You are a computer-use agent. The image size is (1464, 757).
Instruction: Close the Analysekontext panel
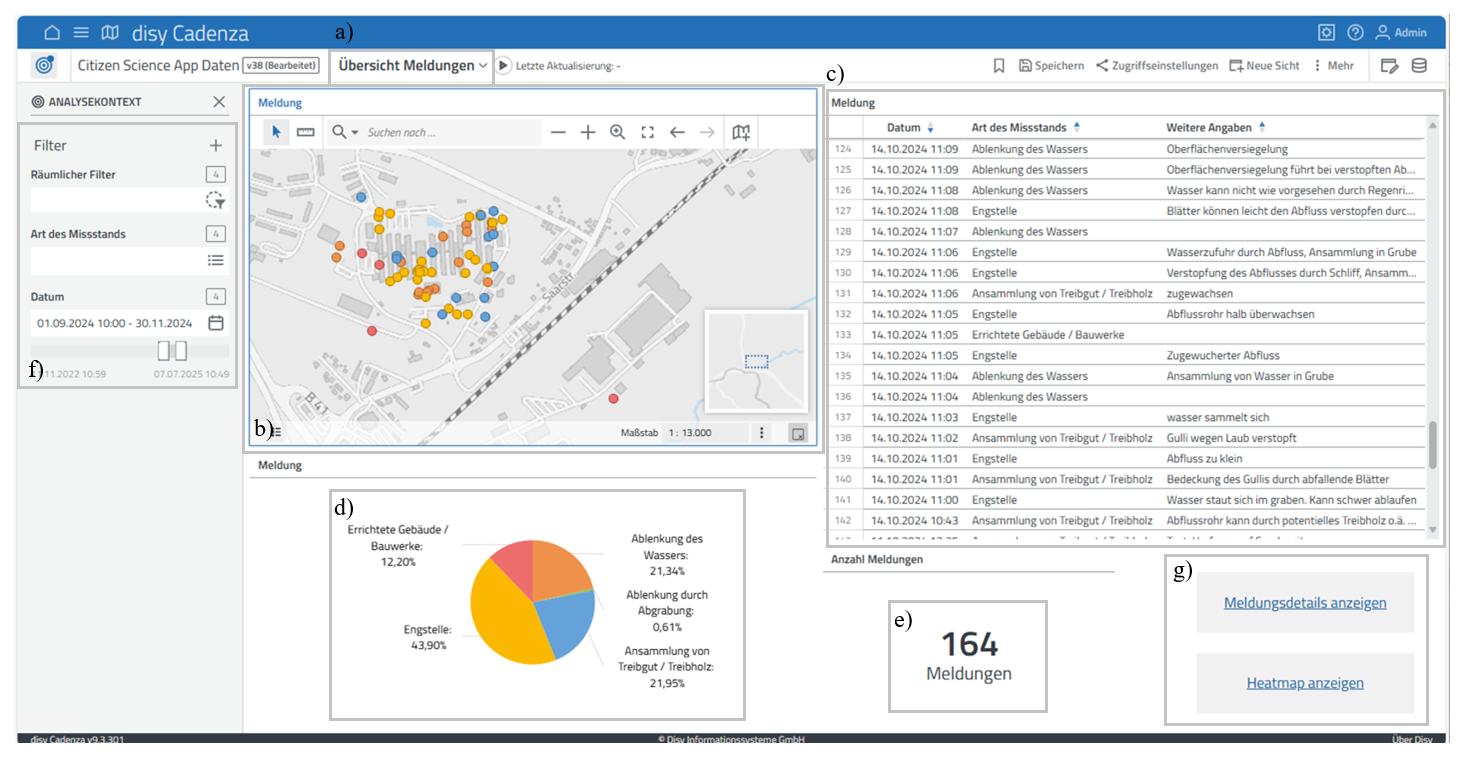point(219,102)
